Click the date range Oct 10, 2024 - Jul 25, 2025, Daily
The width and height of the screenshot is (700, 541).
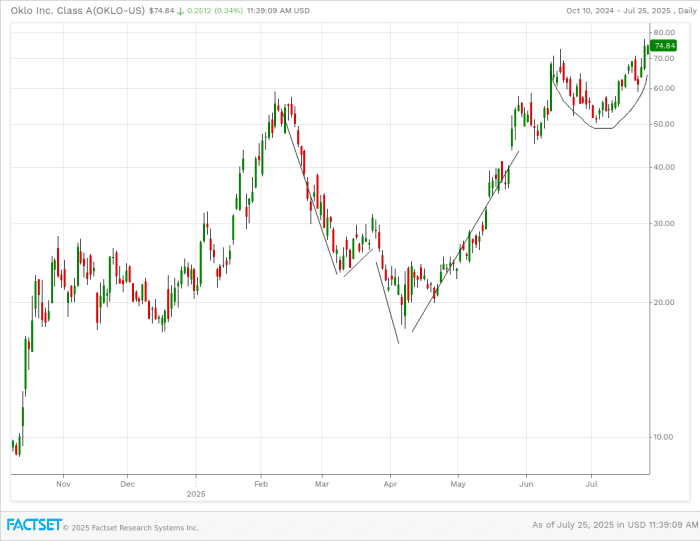click(631, 11)
